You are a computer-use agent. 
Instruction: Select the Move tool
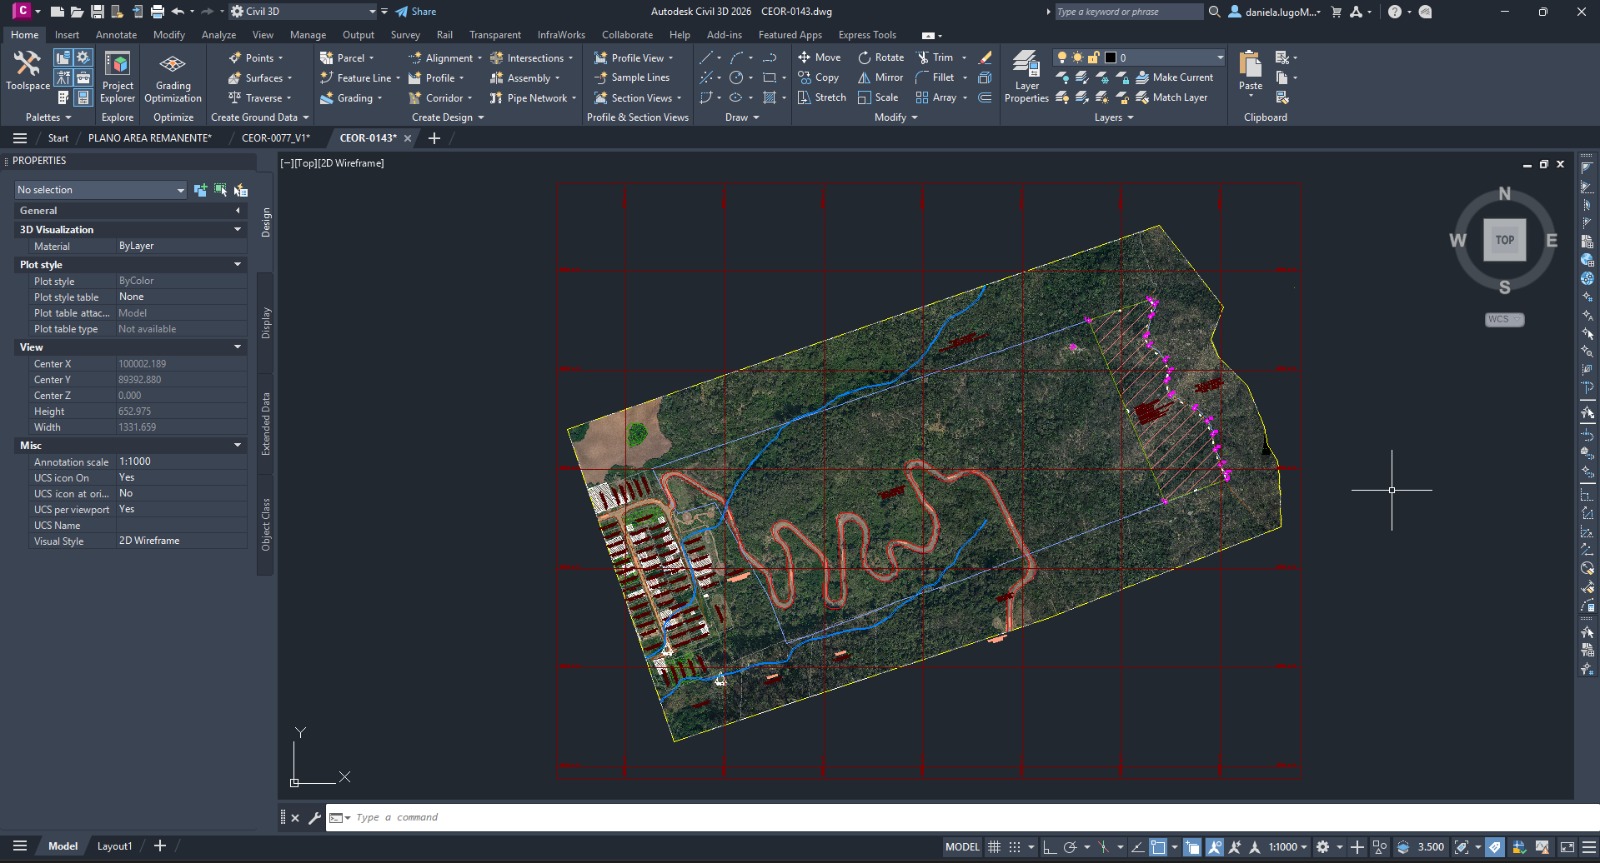point(819,58)
